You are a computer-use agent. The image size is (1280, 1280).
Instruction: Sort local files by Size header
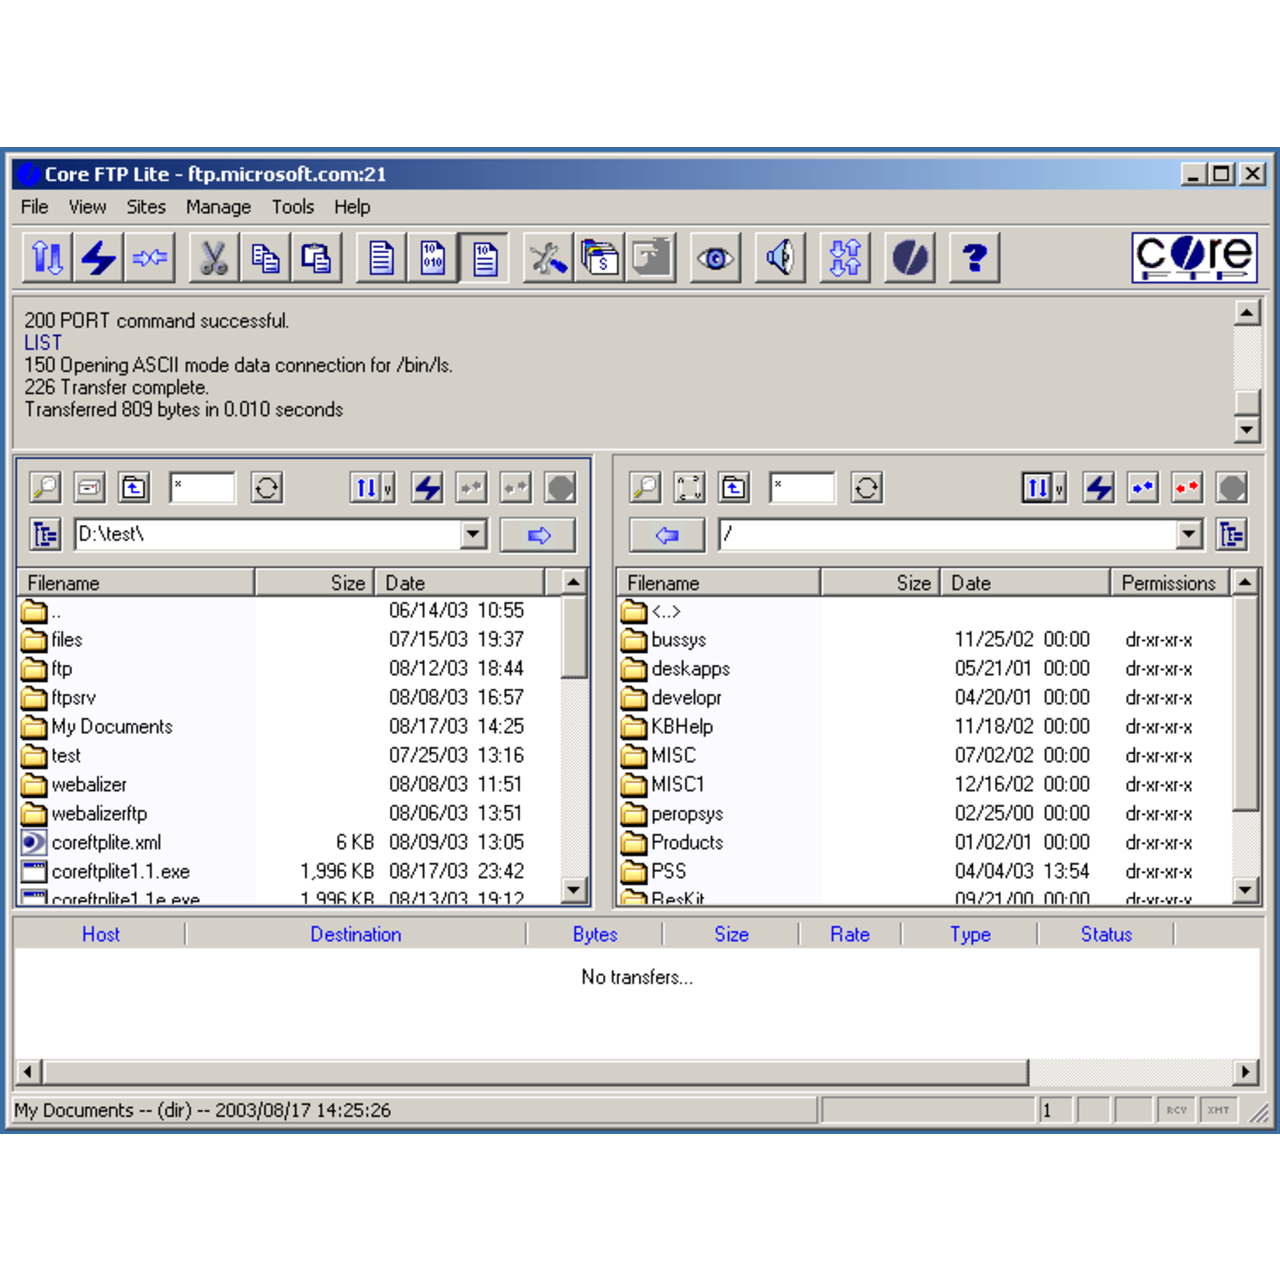(x=314, y=583)
